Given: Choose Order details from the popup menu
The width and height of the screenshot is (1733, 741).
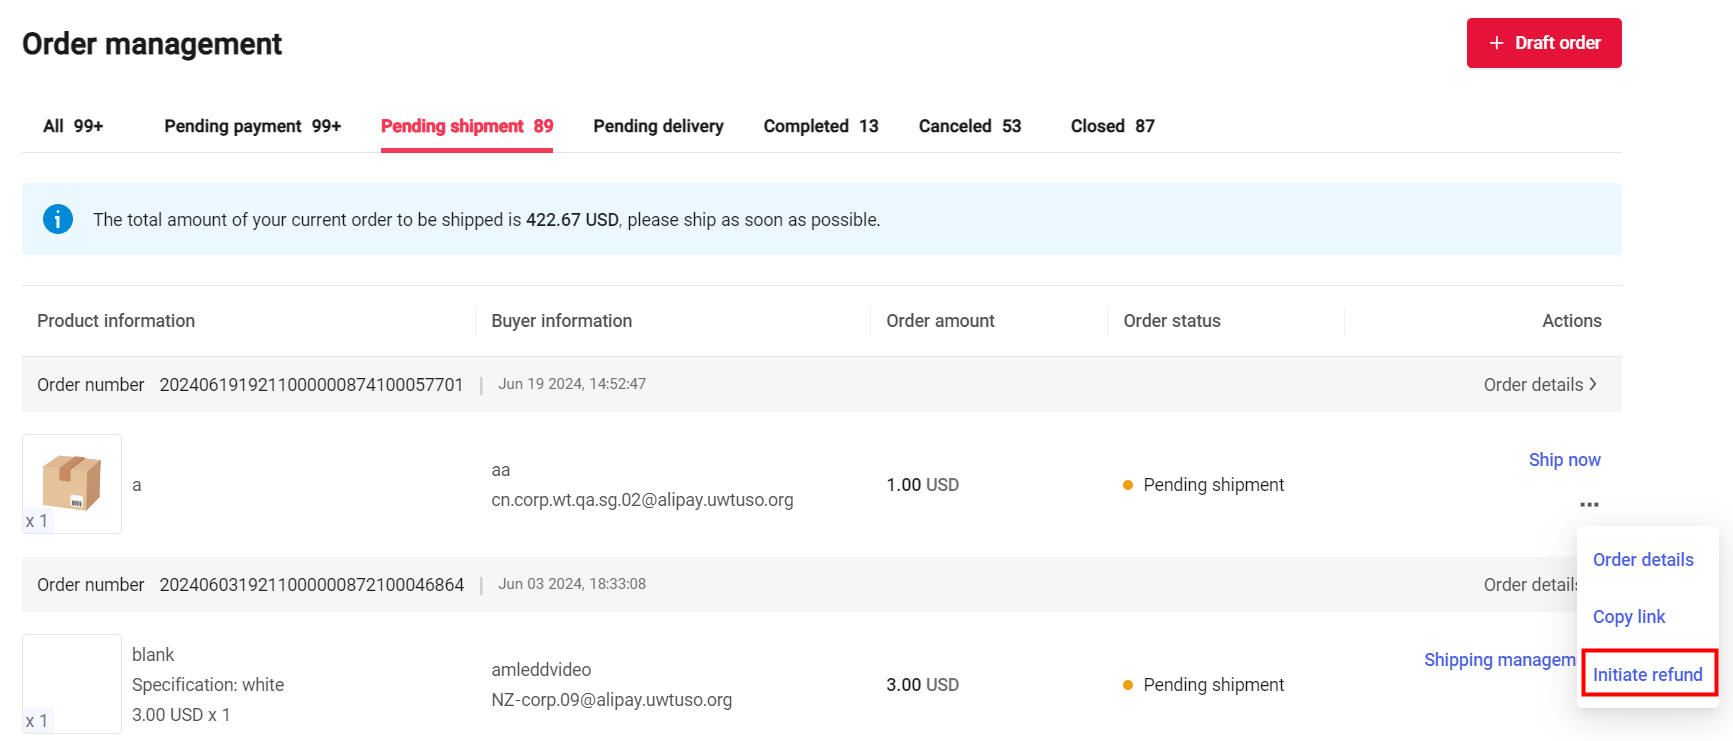Looking at the screenshot, I should pyautogui.click(x=1642, y=560).
